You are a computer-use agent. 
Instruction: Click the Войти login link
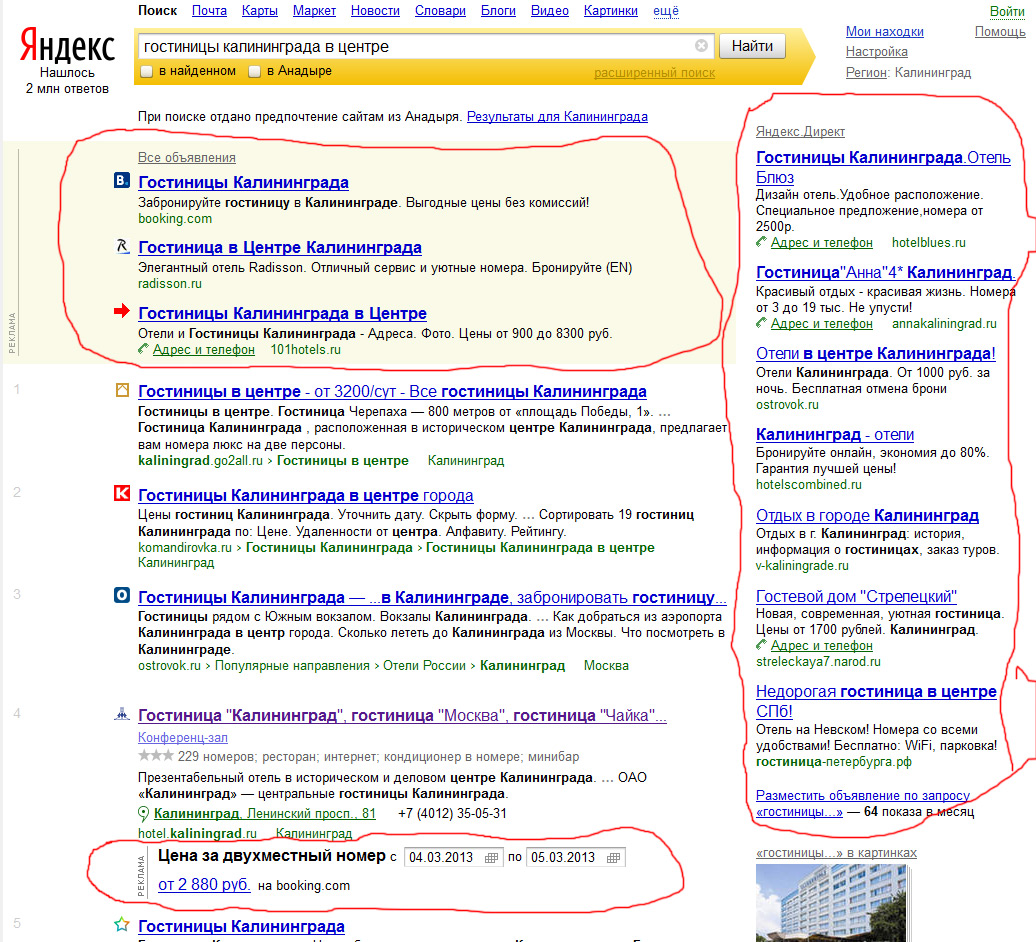pyautogui.click(x=1007, y=11)
